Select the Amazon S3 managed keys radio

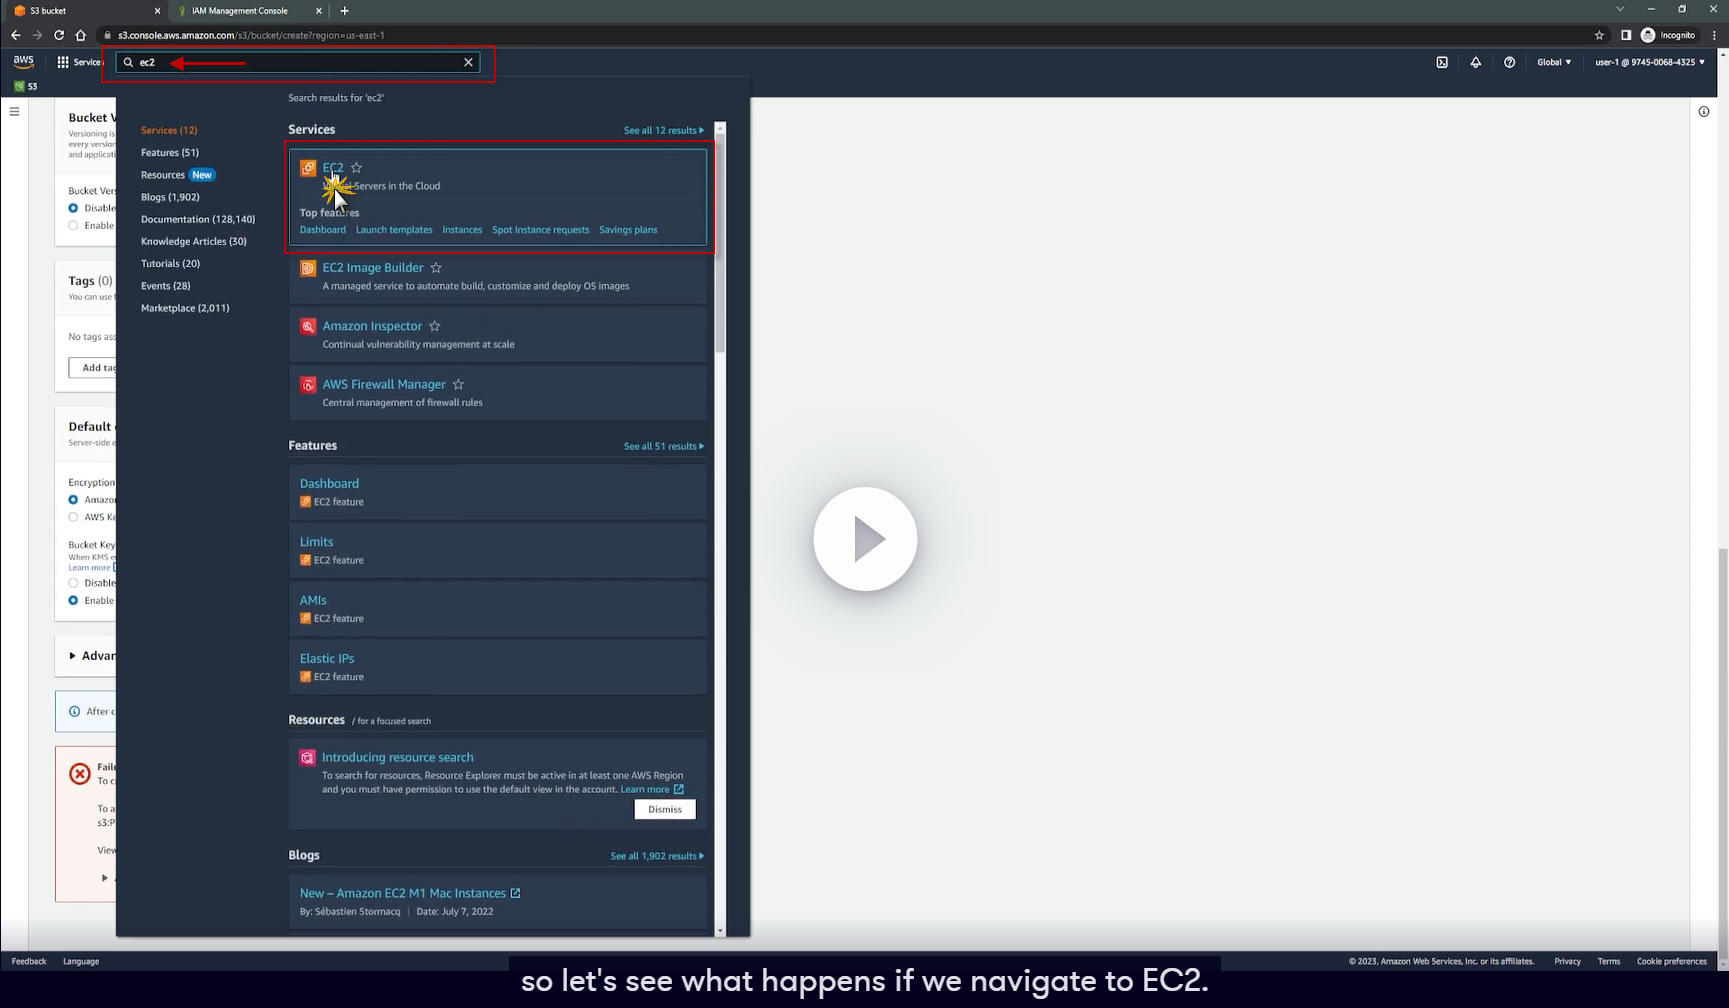coord(73,500)
